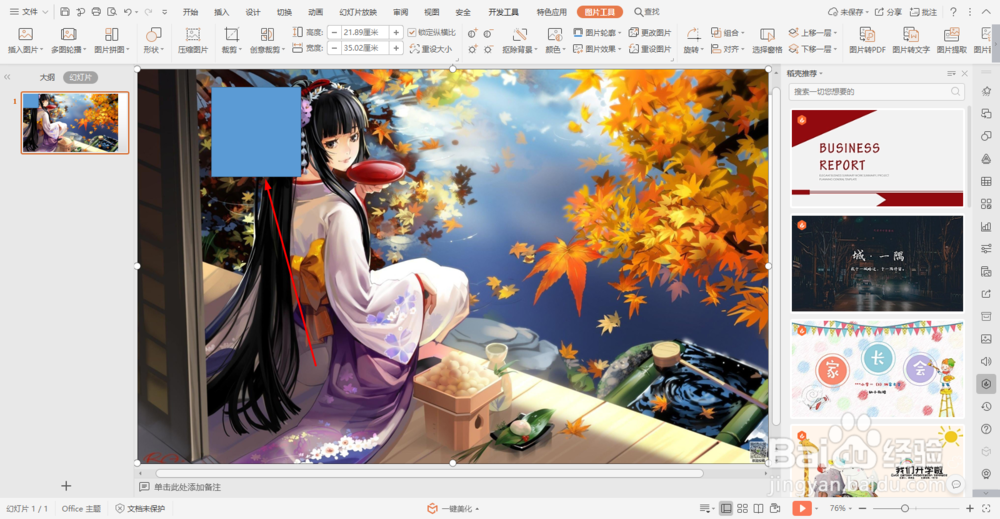Insert a picture (插入图片)

coord(25,40)
